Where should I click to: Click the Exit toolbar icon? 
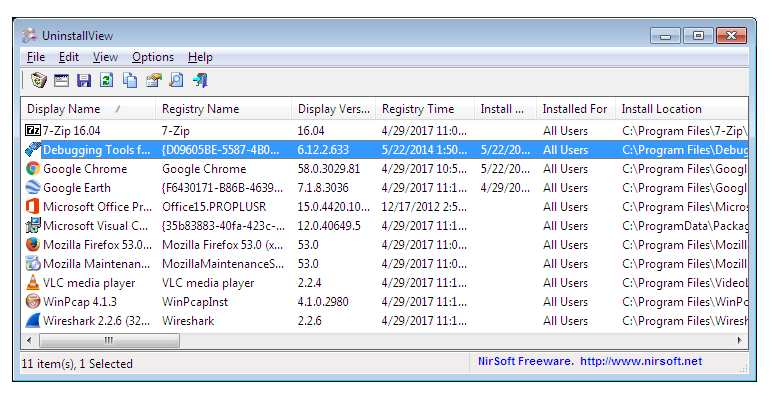tap(200, 80)
